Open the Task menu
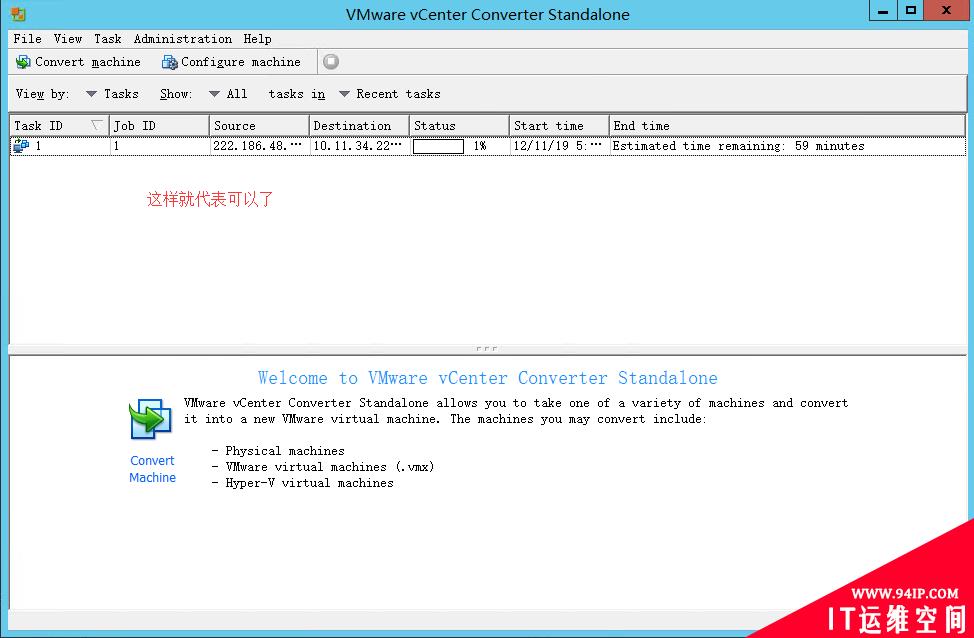Viewport: 974px width, 638px height. pyautogui.click(x=107, y=39)
